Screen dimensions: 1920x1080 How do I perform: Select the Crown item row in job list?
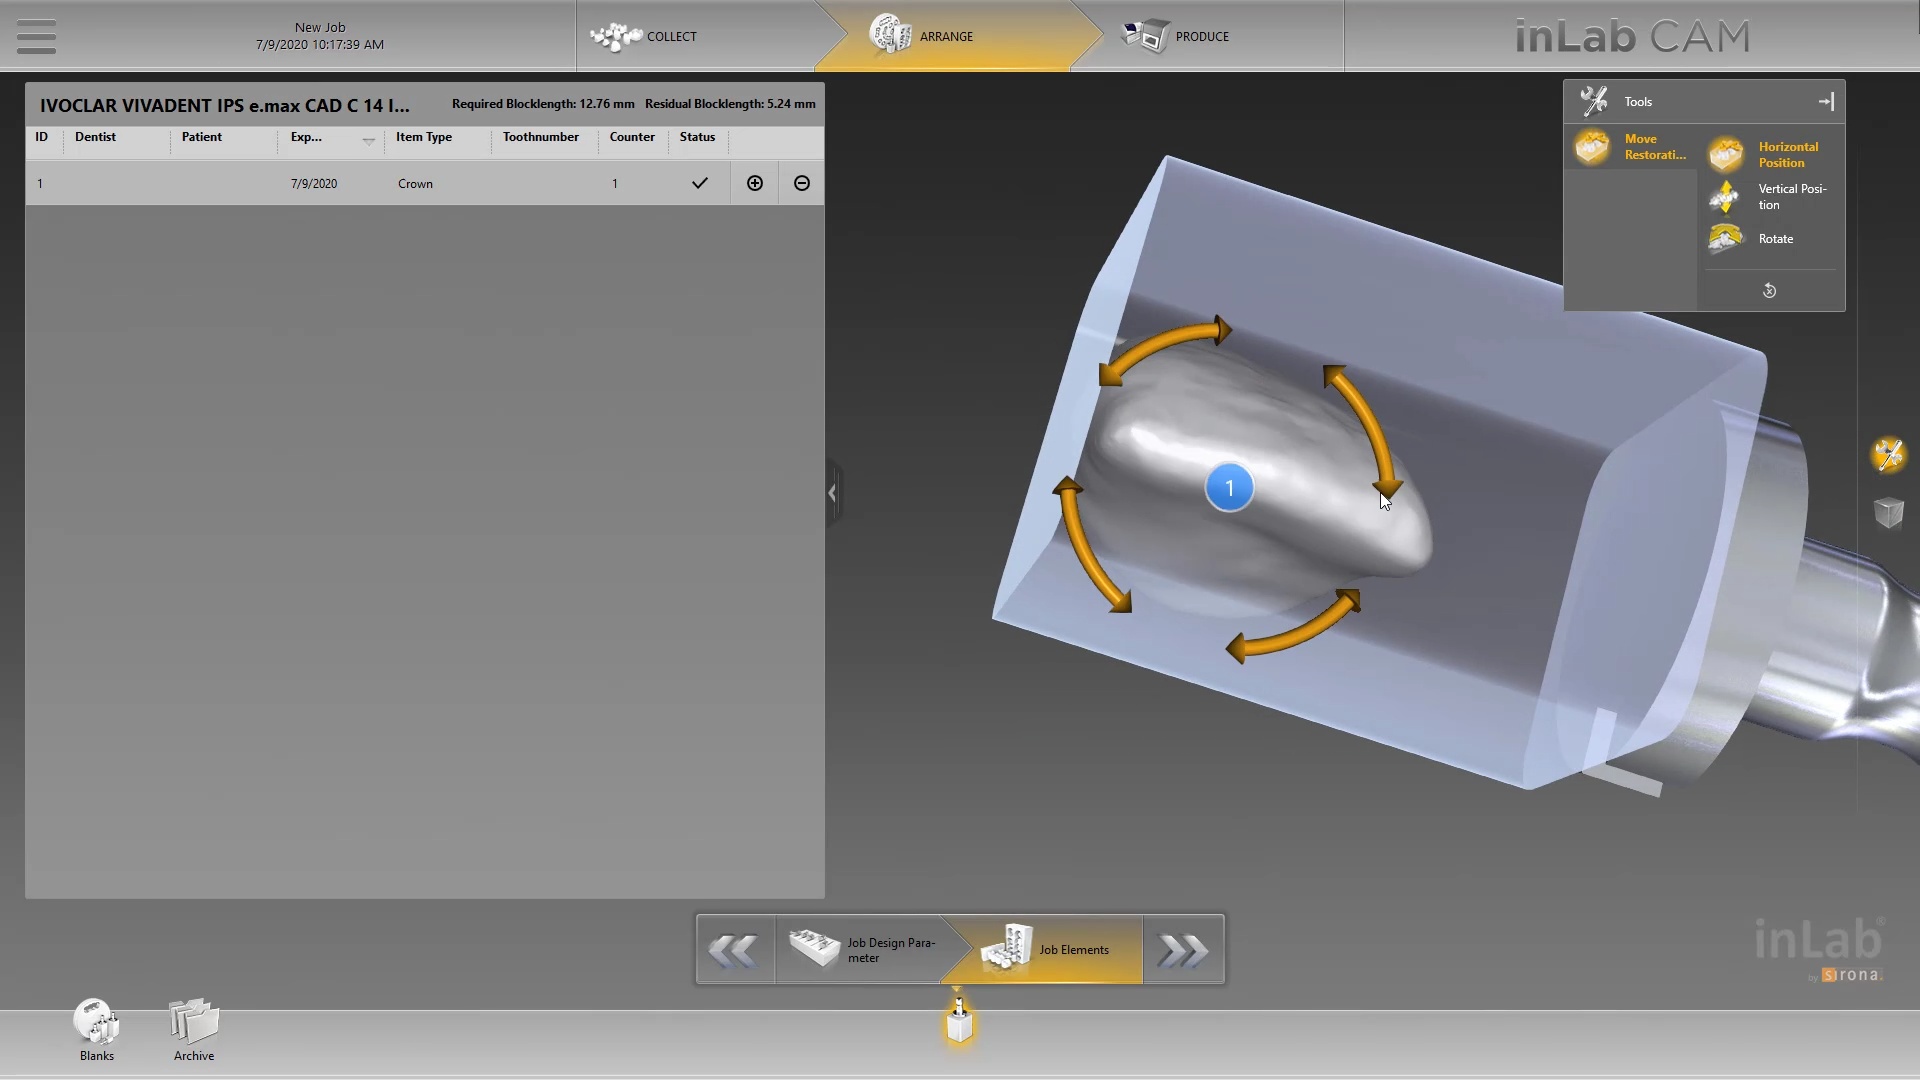coord(415,182)
